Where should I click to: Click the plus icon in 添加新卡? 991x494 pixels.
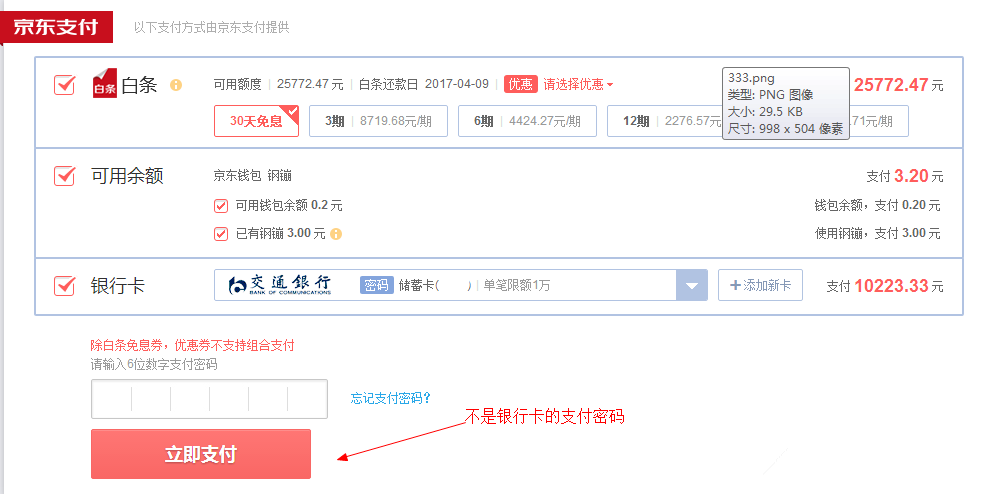click(x=735, y=285)
